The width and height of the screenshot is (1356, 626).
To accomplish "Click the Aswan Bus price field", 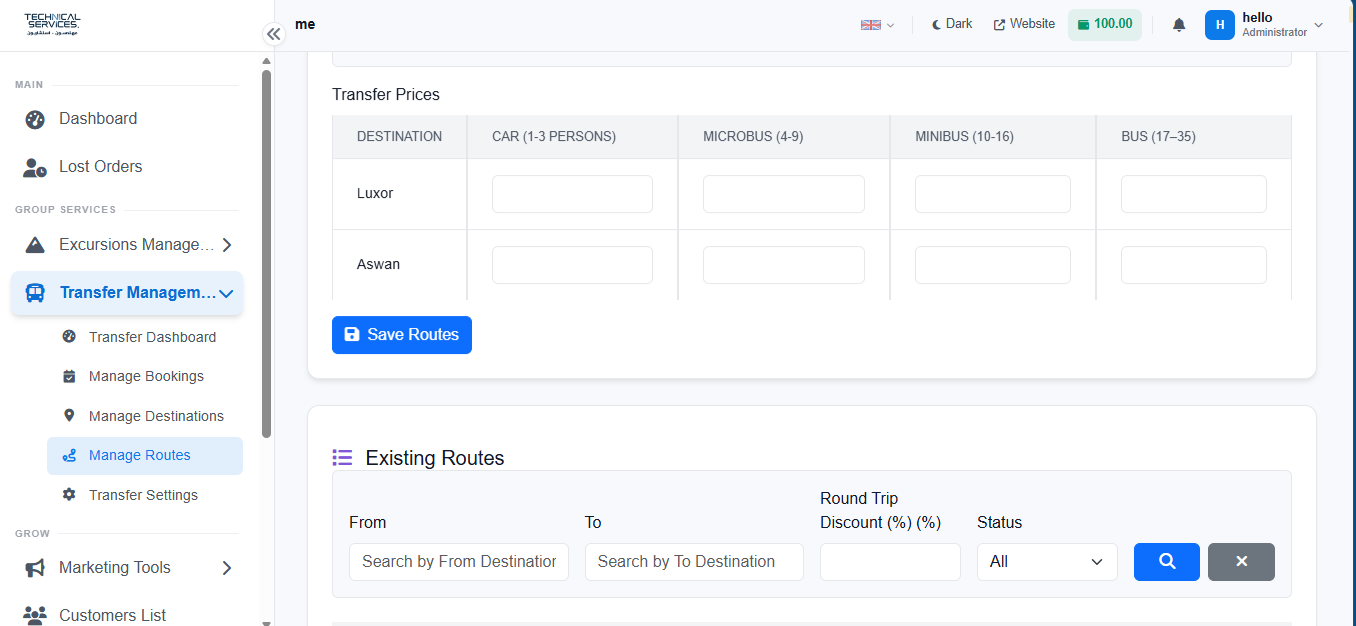I will tap(1194, 265).
